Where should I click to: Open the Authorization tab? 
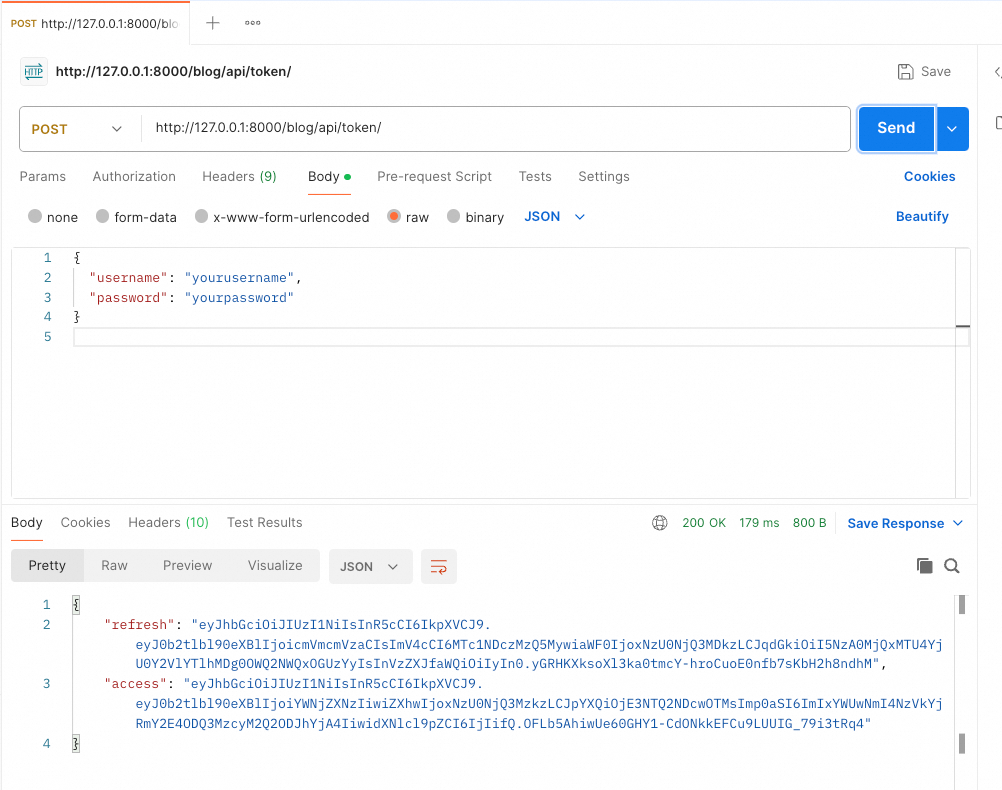(x=134, y=176)
